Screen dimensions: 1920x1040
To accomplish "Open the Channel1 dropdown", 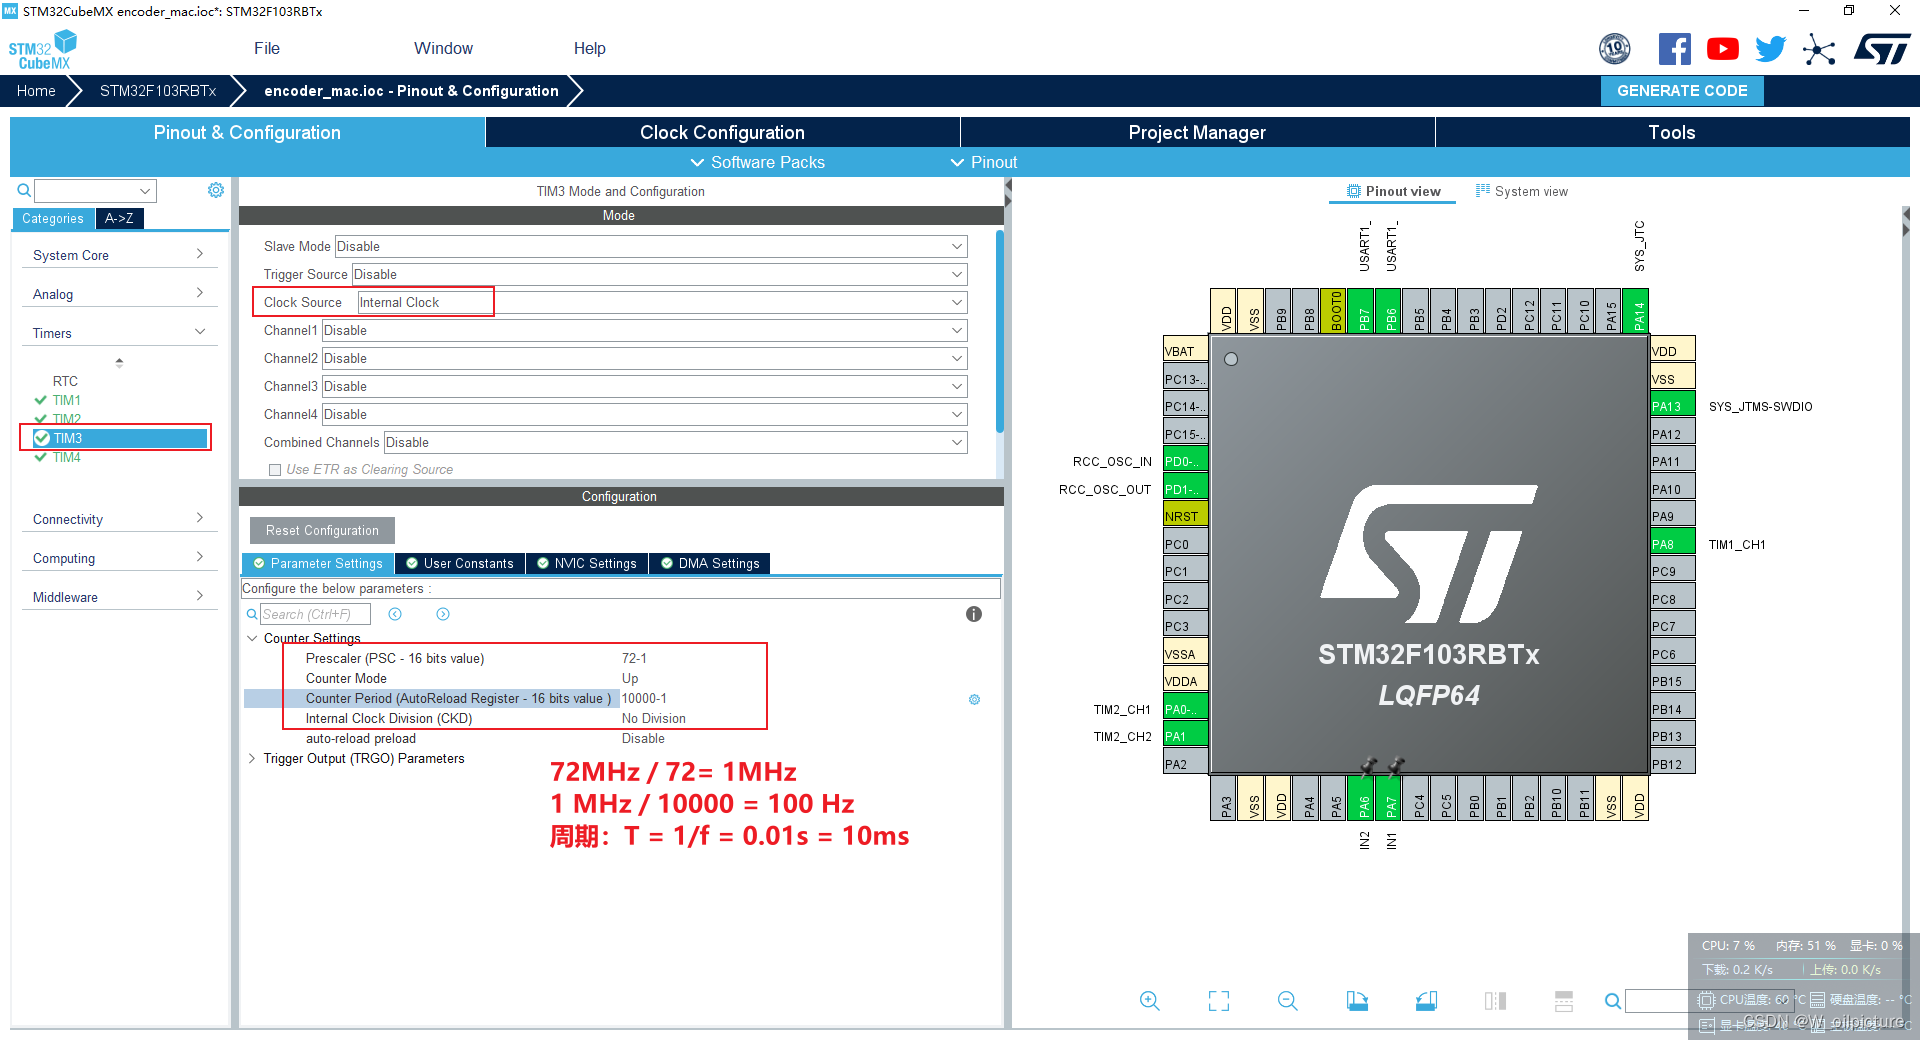I will (x=644, y=330).
